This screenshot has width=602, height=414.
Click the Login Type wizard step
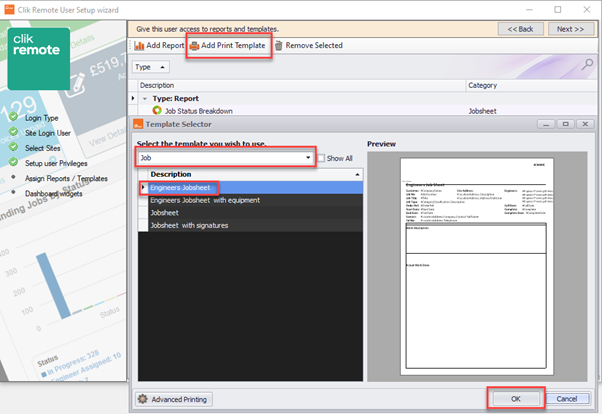point(41,118)
